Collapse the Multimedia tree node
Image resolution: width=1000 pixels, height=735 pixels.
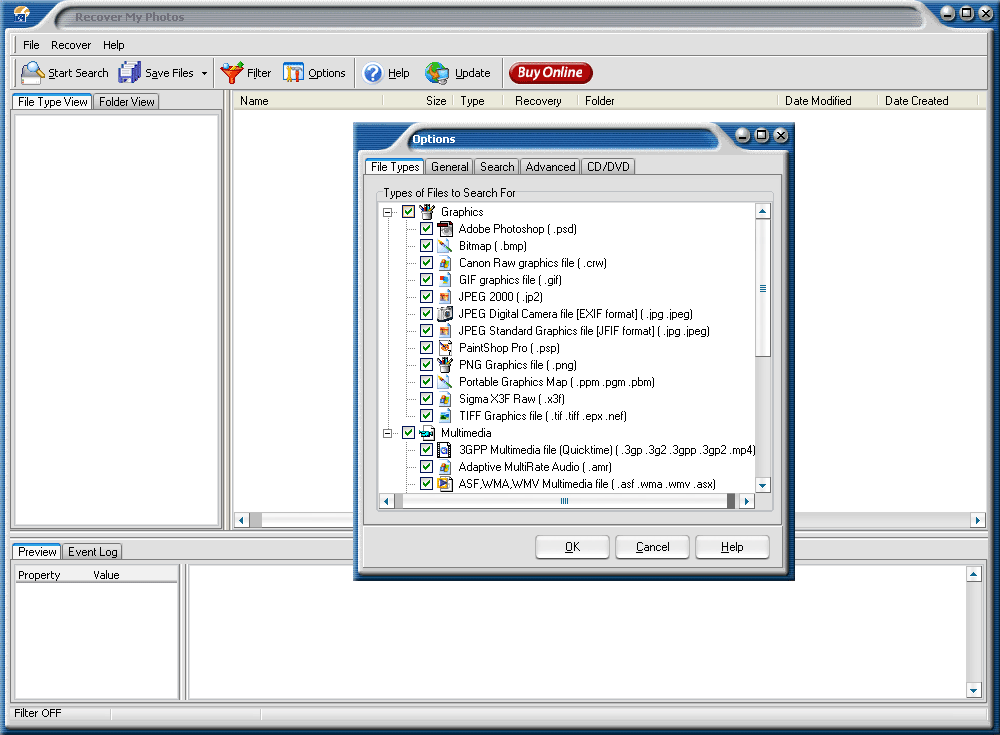tap(387, 433)
